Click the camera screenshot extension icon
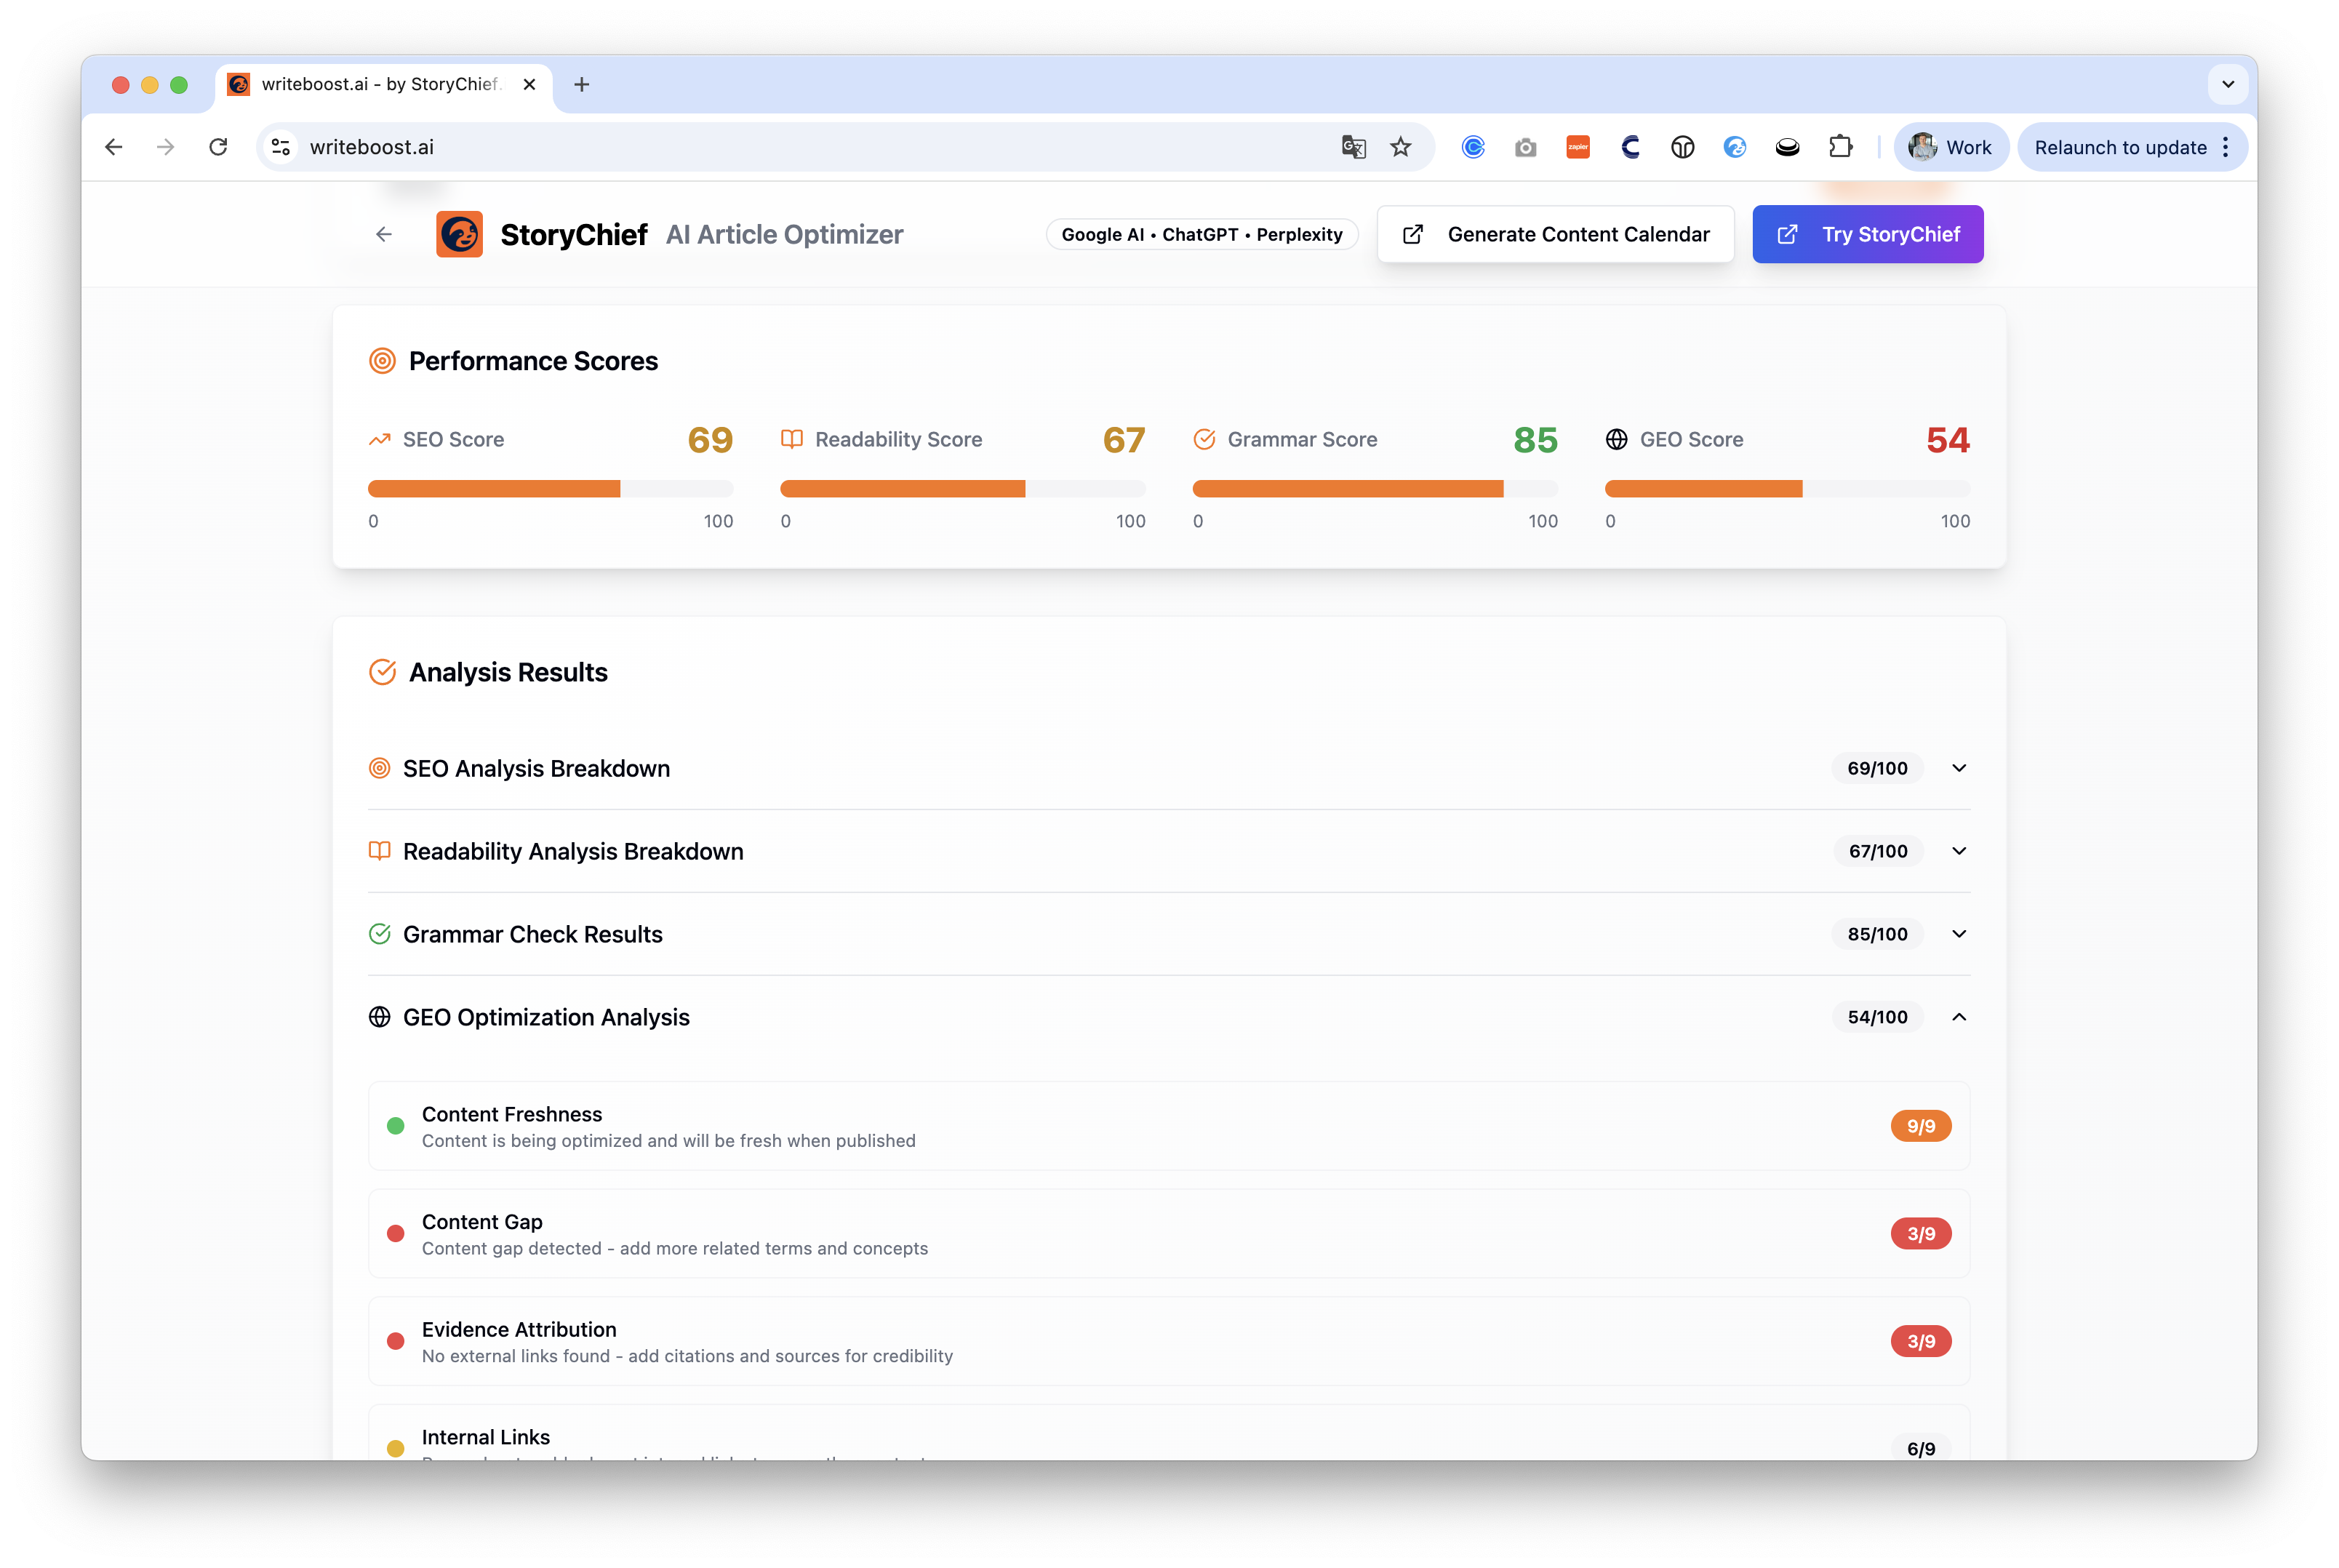2339x1568 pixels. click(1525, 147)
